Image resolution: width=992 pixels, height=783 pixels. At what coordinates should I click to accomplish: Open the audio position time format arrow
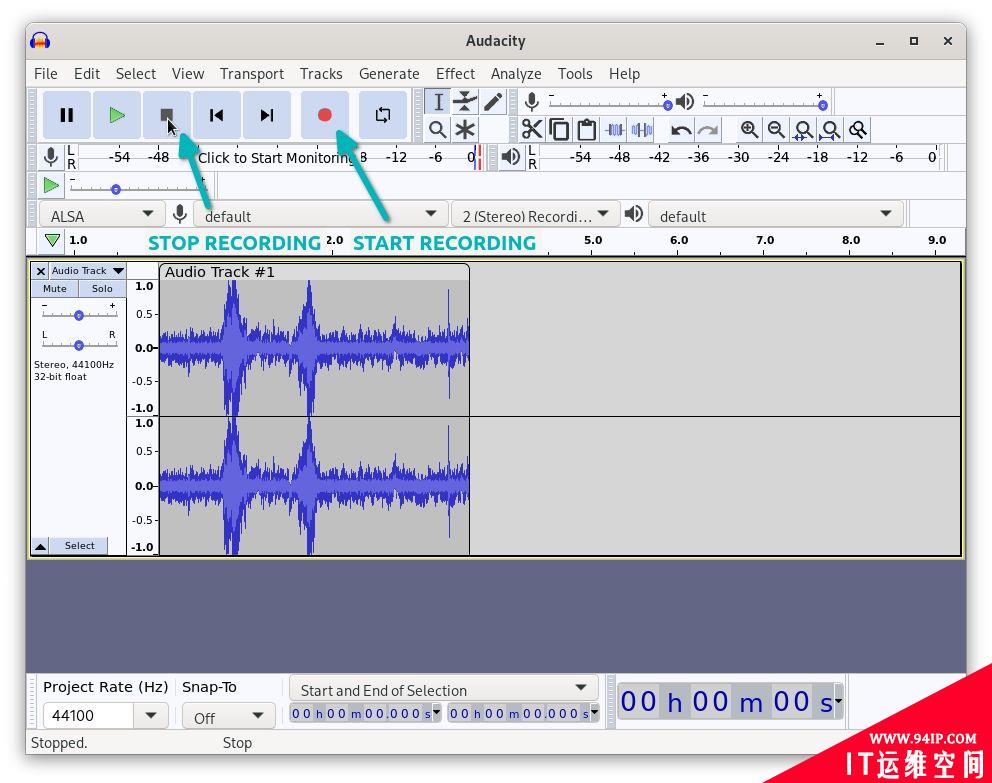(838, 701)
